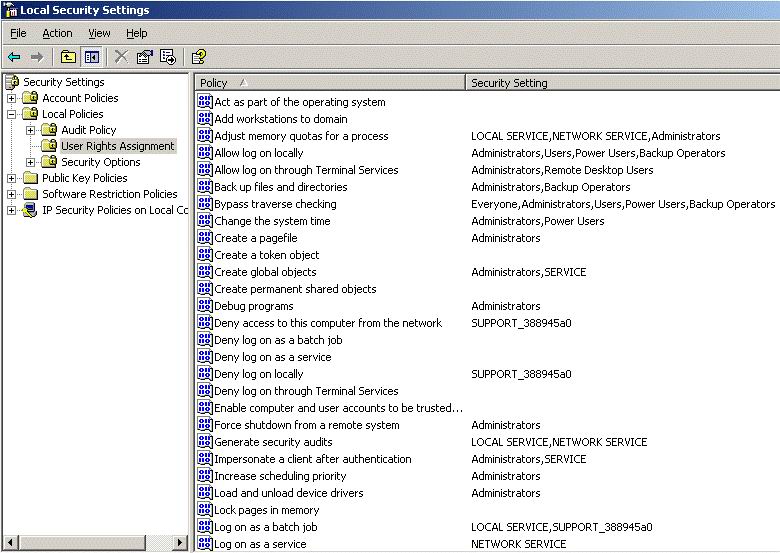Click the Audit Policy folder icon
780x553 pixels.
tap(49, 130)
